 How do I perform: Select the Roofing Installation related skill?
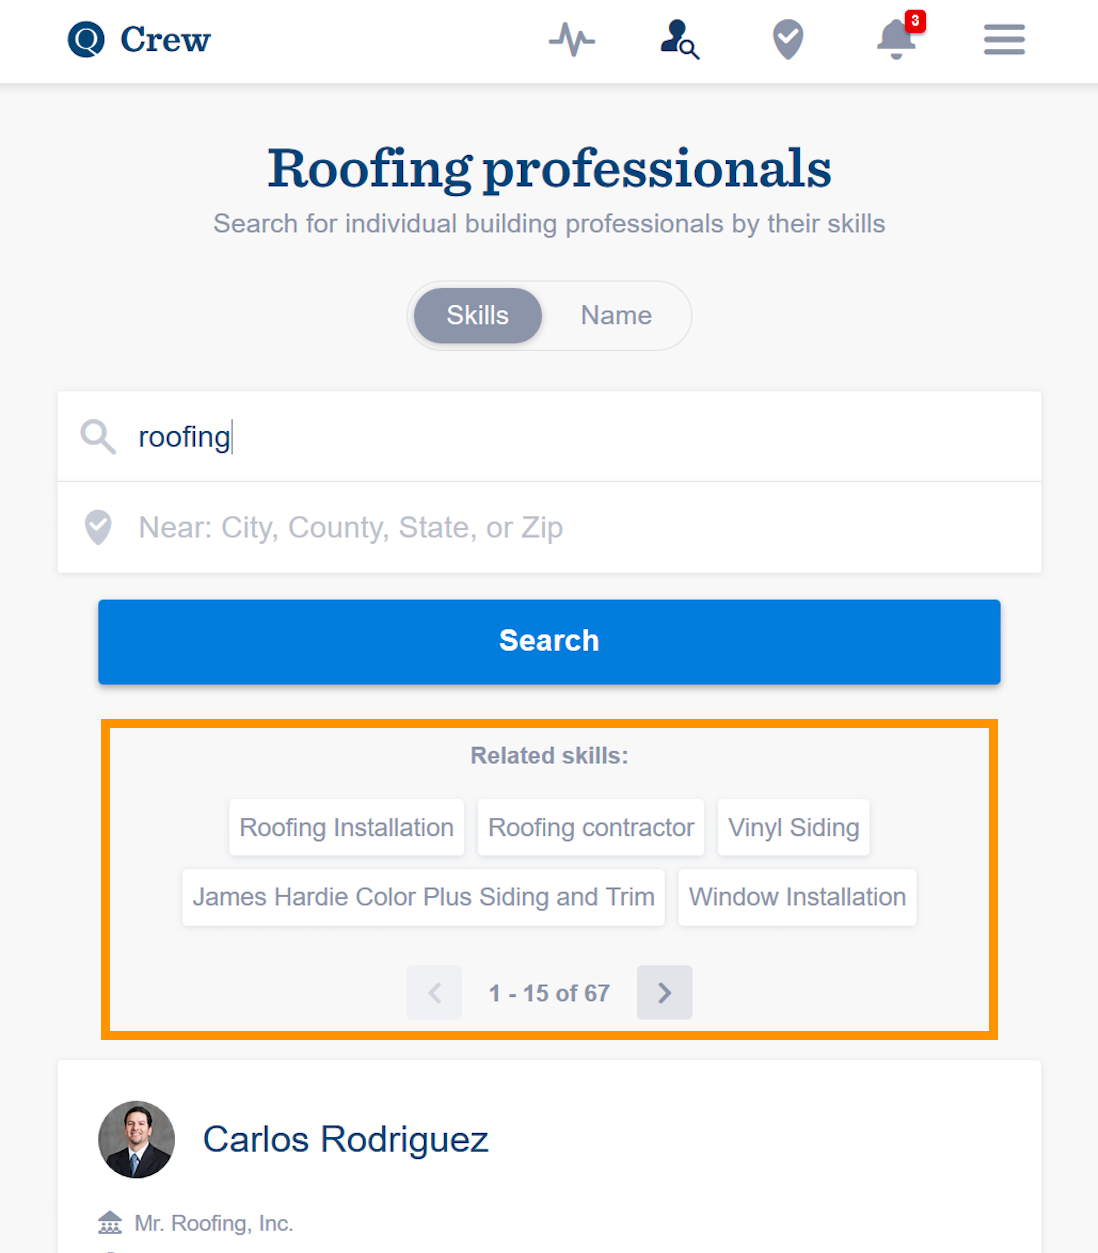click(346, 827)
